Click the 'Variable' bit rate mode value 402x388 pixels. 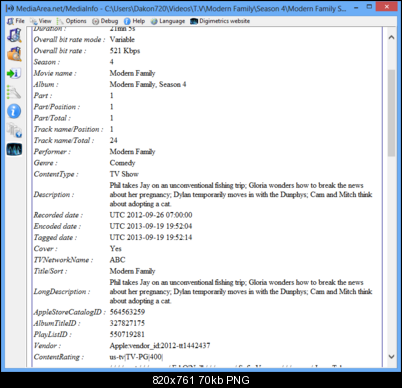coord(122,39)
